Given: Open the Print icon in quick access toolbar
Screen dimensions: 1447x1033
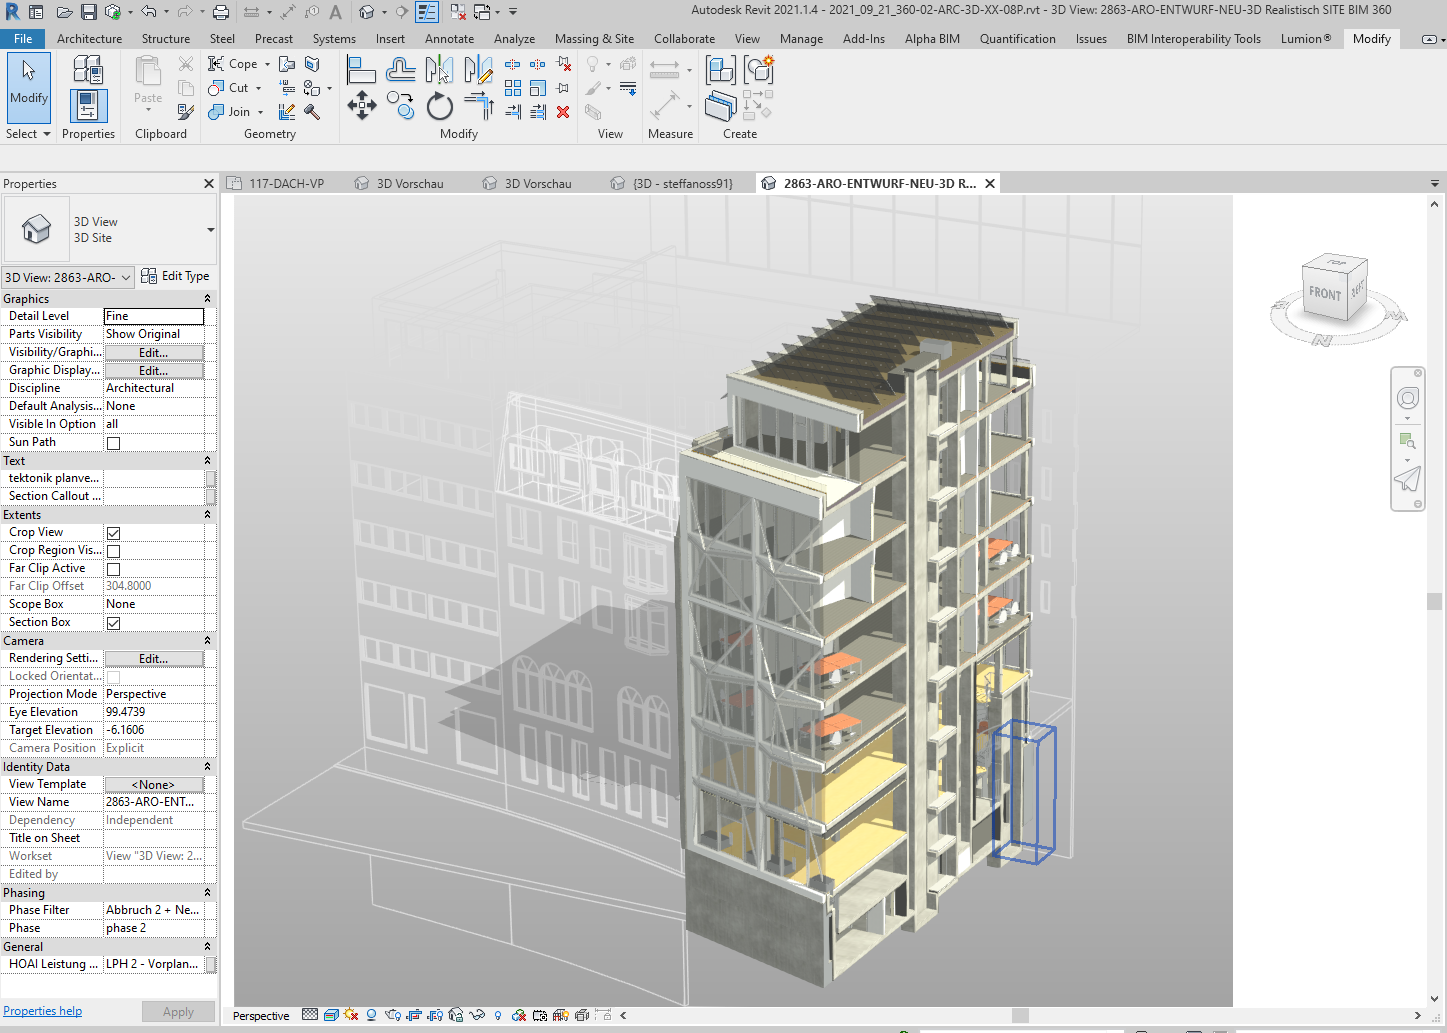Looking at the screenshot, I should [221, 12].
